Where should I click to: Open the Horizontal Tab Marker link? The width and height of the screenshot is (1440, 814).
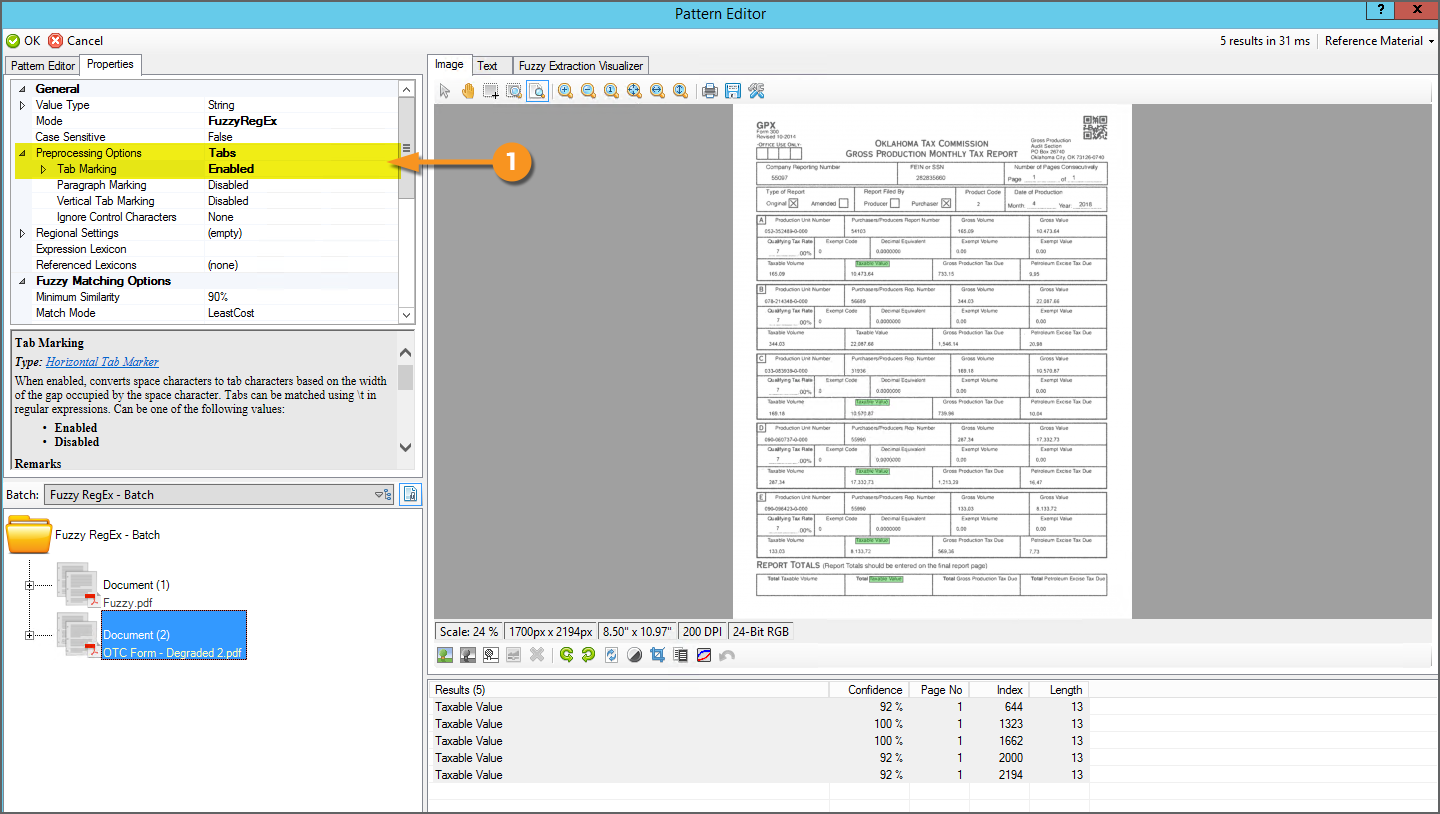[102, 362]
